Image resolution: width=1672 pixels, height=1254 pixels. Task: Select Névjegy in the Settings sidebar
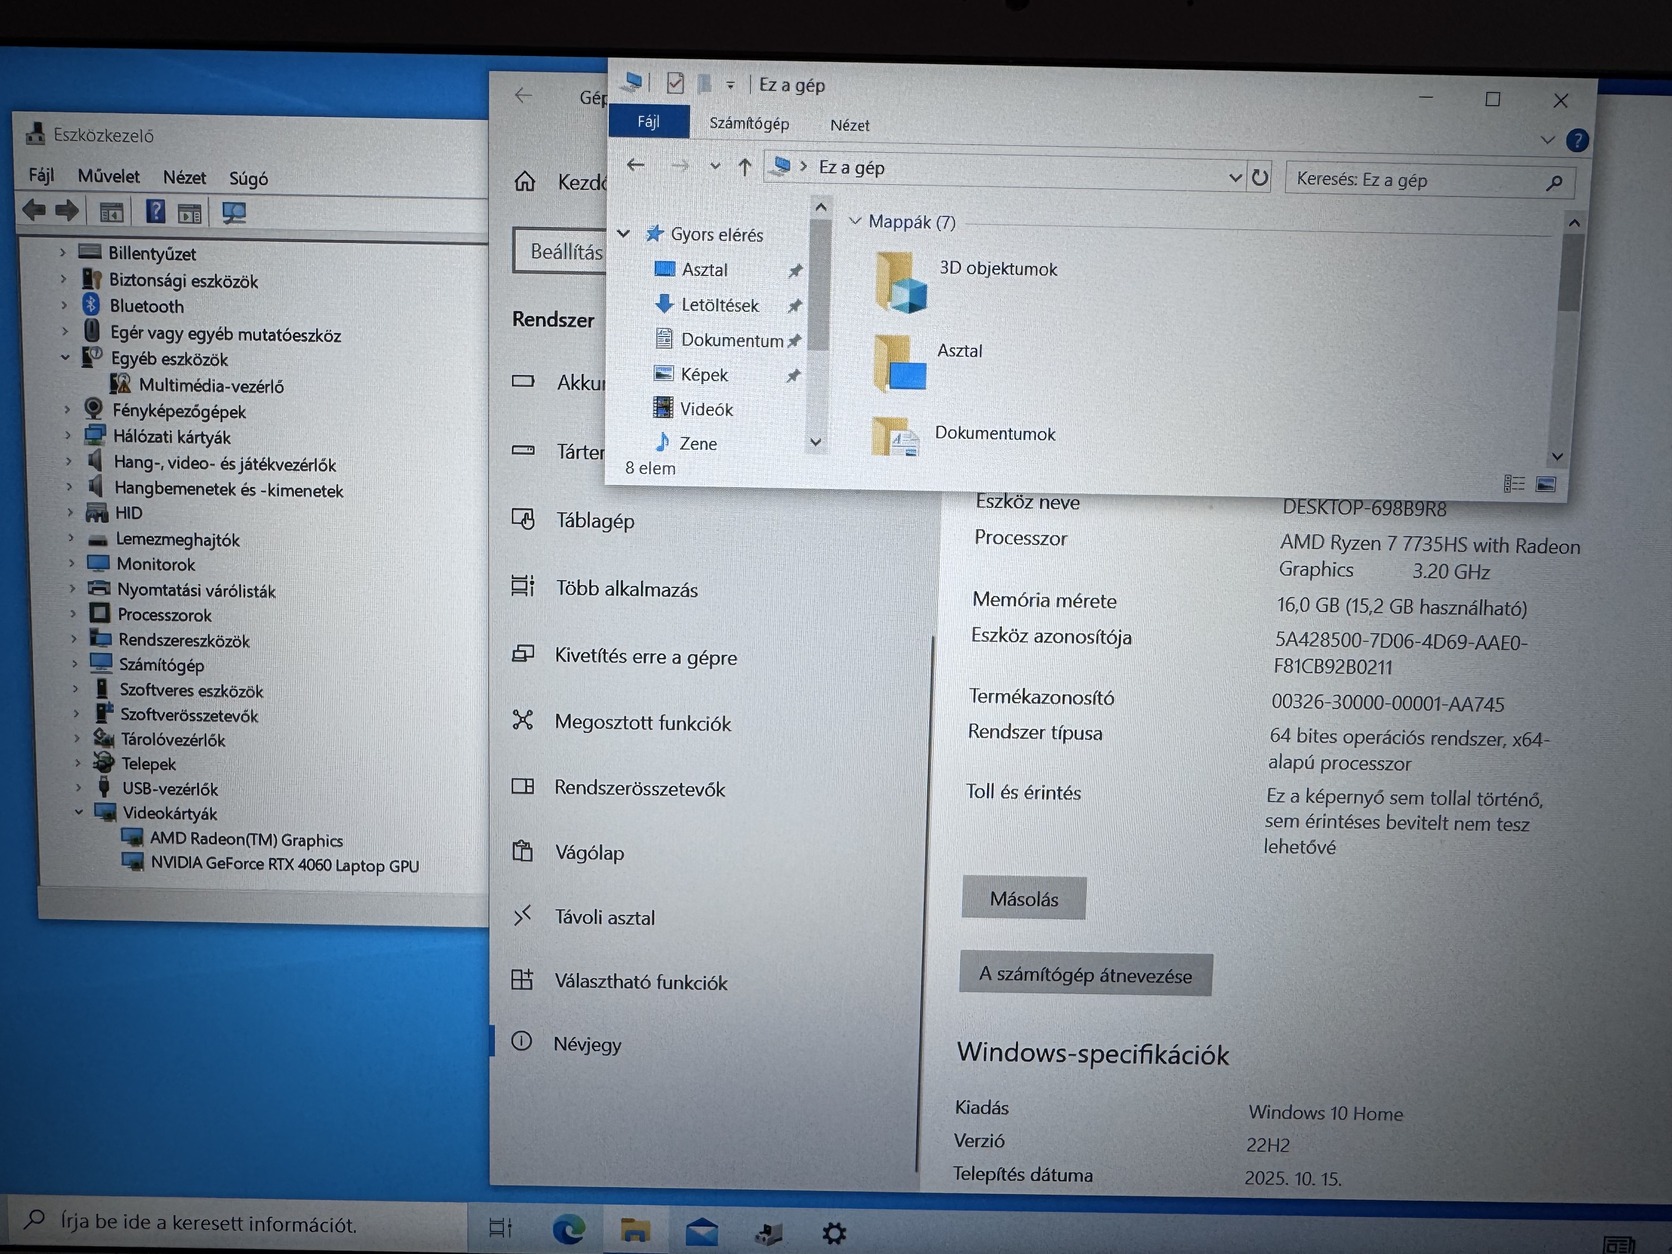coord(587,1043)
